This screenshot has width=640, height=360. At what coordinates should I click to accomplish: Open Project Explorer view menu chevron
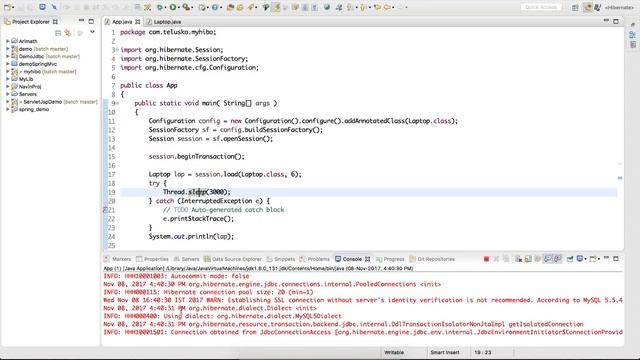[93, 32]
